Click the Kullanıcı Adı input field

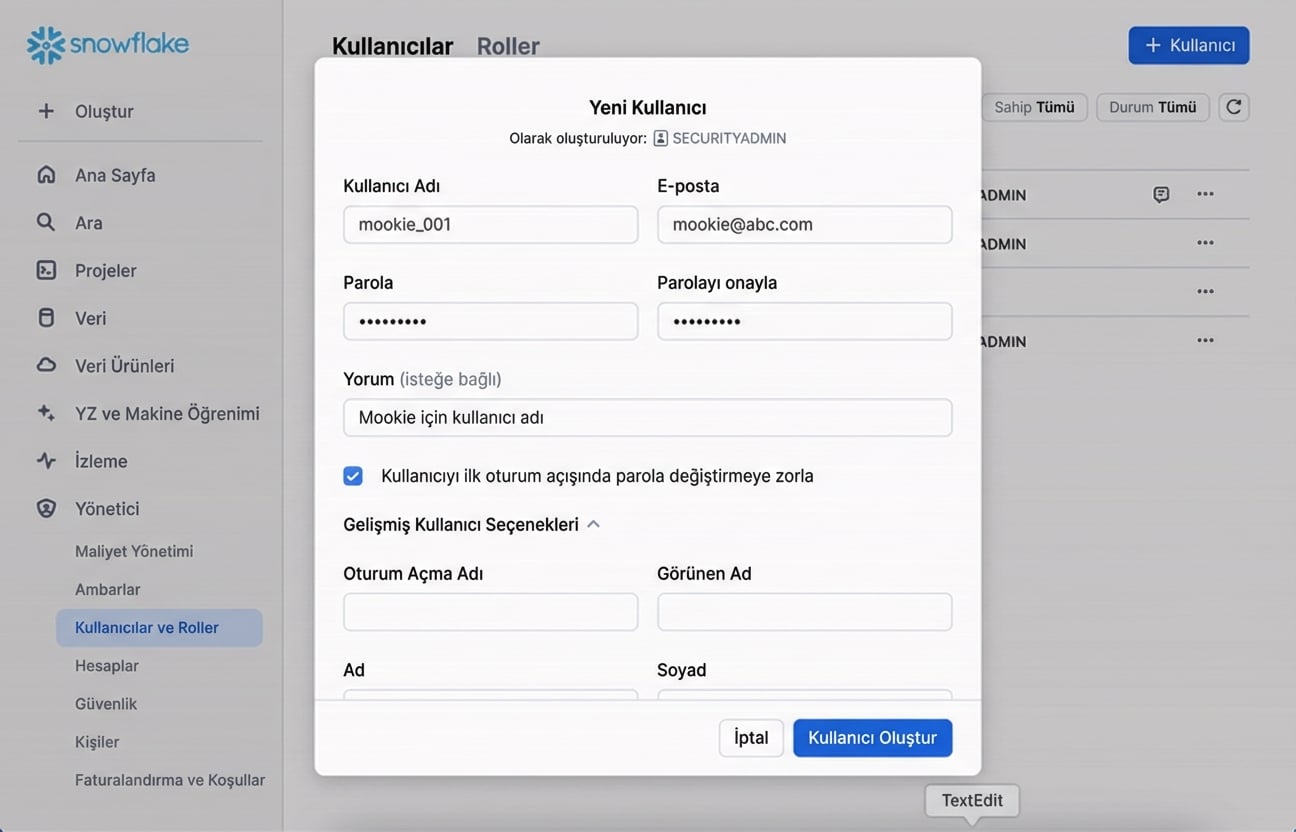click(x=490, y=224)
